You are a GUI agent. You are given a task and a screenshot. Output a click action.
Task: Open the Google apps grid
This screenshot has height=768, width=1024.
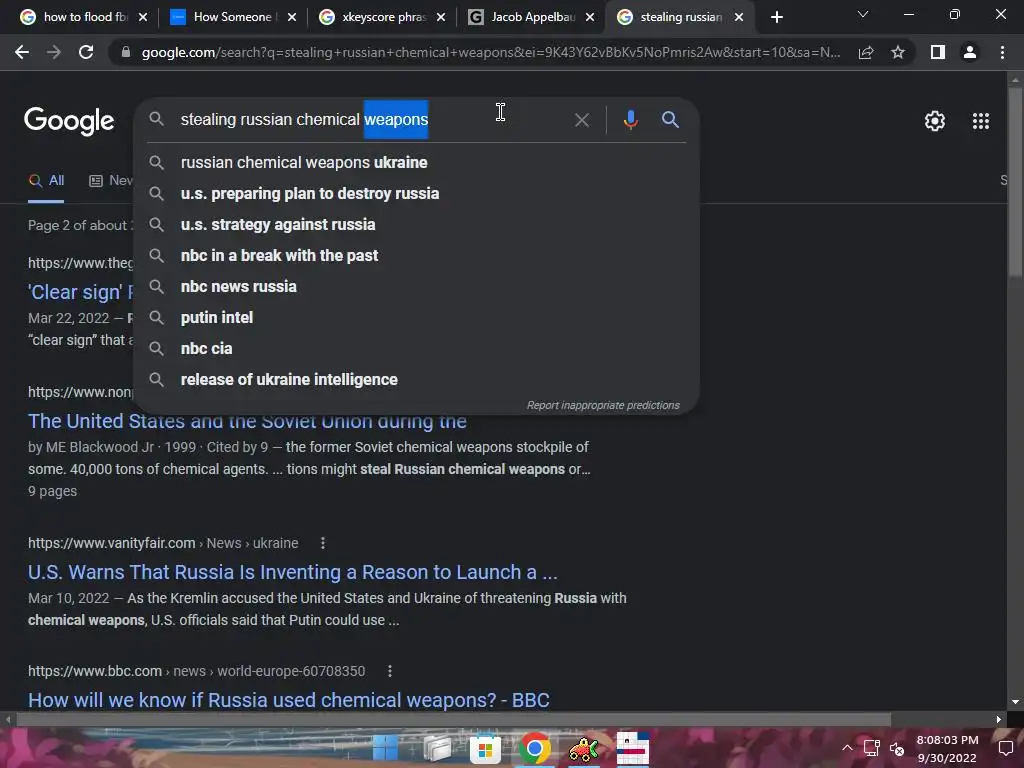980,121
